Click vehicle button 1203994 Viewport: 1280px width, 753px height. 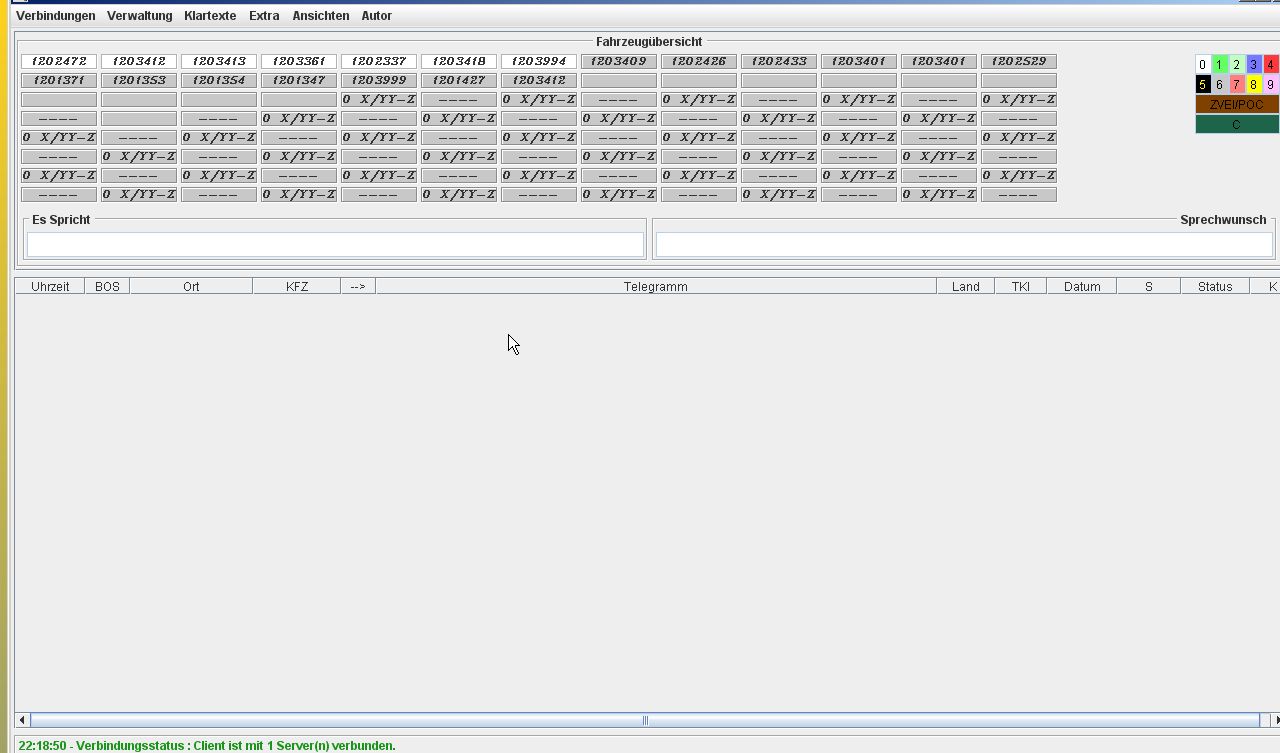[x=539, y=61]
